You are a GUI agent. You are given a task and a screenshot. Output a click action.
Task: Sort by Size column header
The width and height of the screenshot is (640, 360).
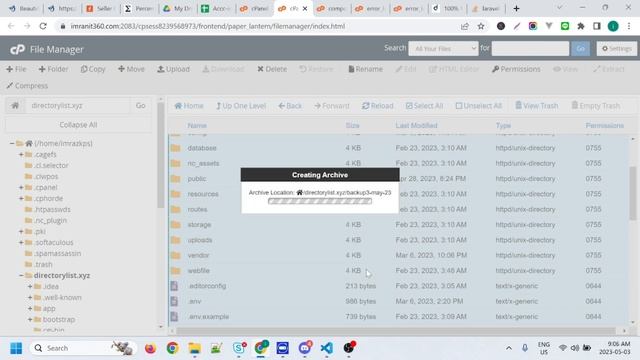click(x=352, y=125)
